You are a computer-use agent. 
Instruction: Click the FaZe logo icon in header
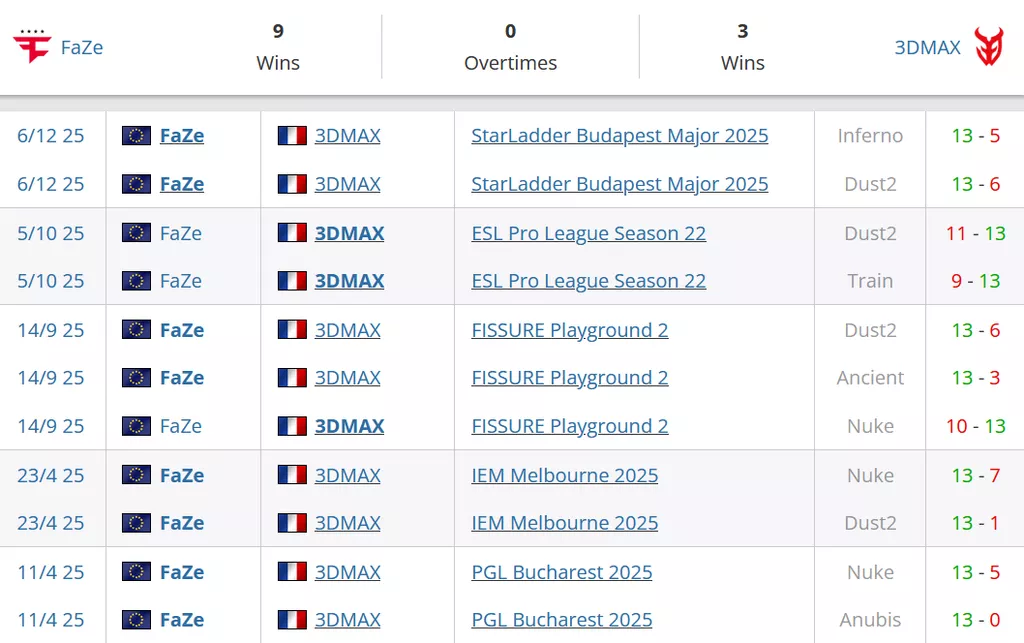click(31, 46)
